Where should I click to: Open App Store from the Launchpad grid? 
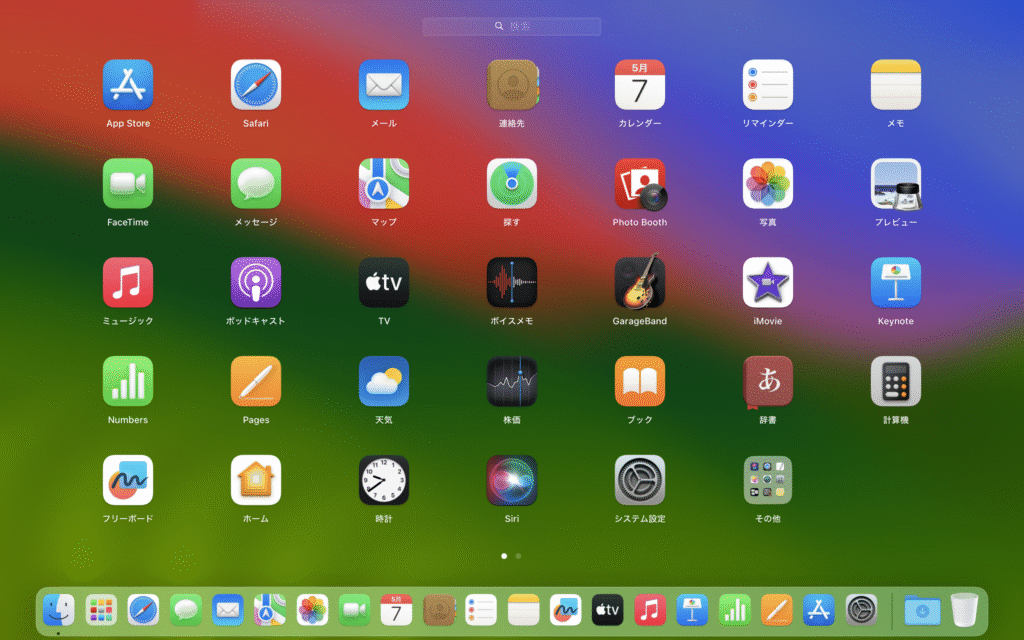tap(128, 85)
